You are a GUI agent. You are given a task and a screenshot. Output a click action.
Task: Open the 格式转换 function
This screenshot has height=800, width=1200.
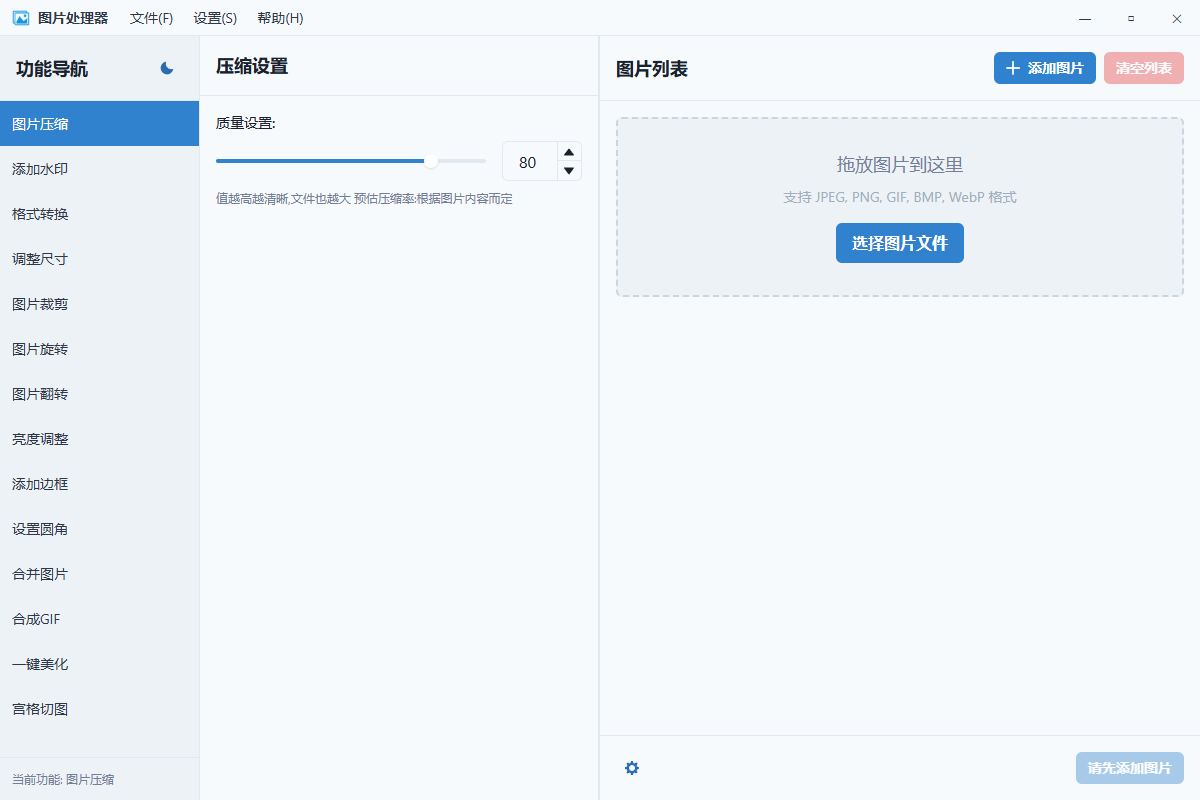(x=99, y=214)
